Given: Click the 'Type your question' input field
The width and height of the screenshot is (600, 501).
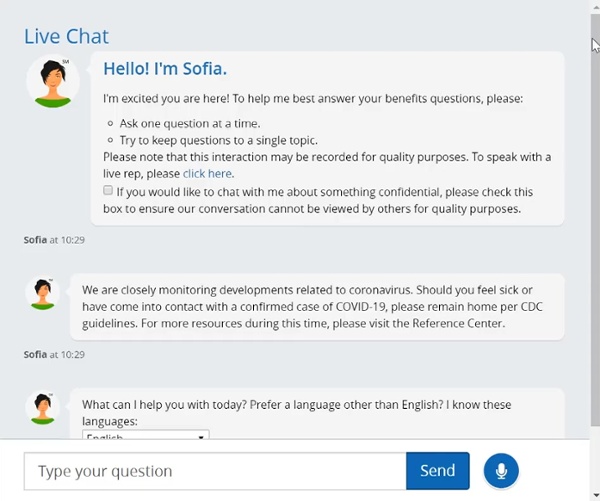Looking at the screenshot, I should click(x=214, y=471).
